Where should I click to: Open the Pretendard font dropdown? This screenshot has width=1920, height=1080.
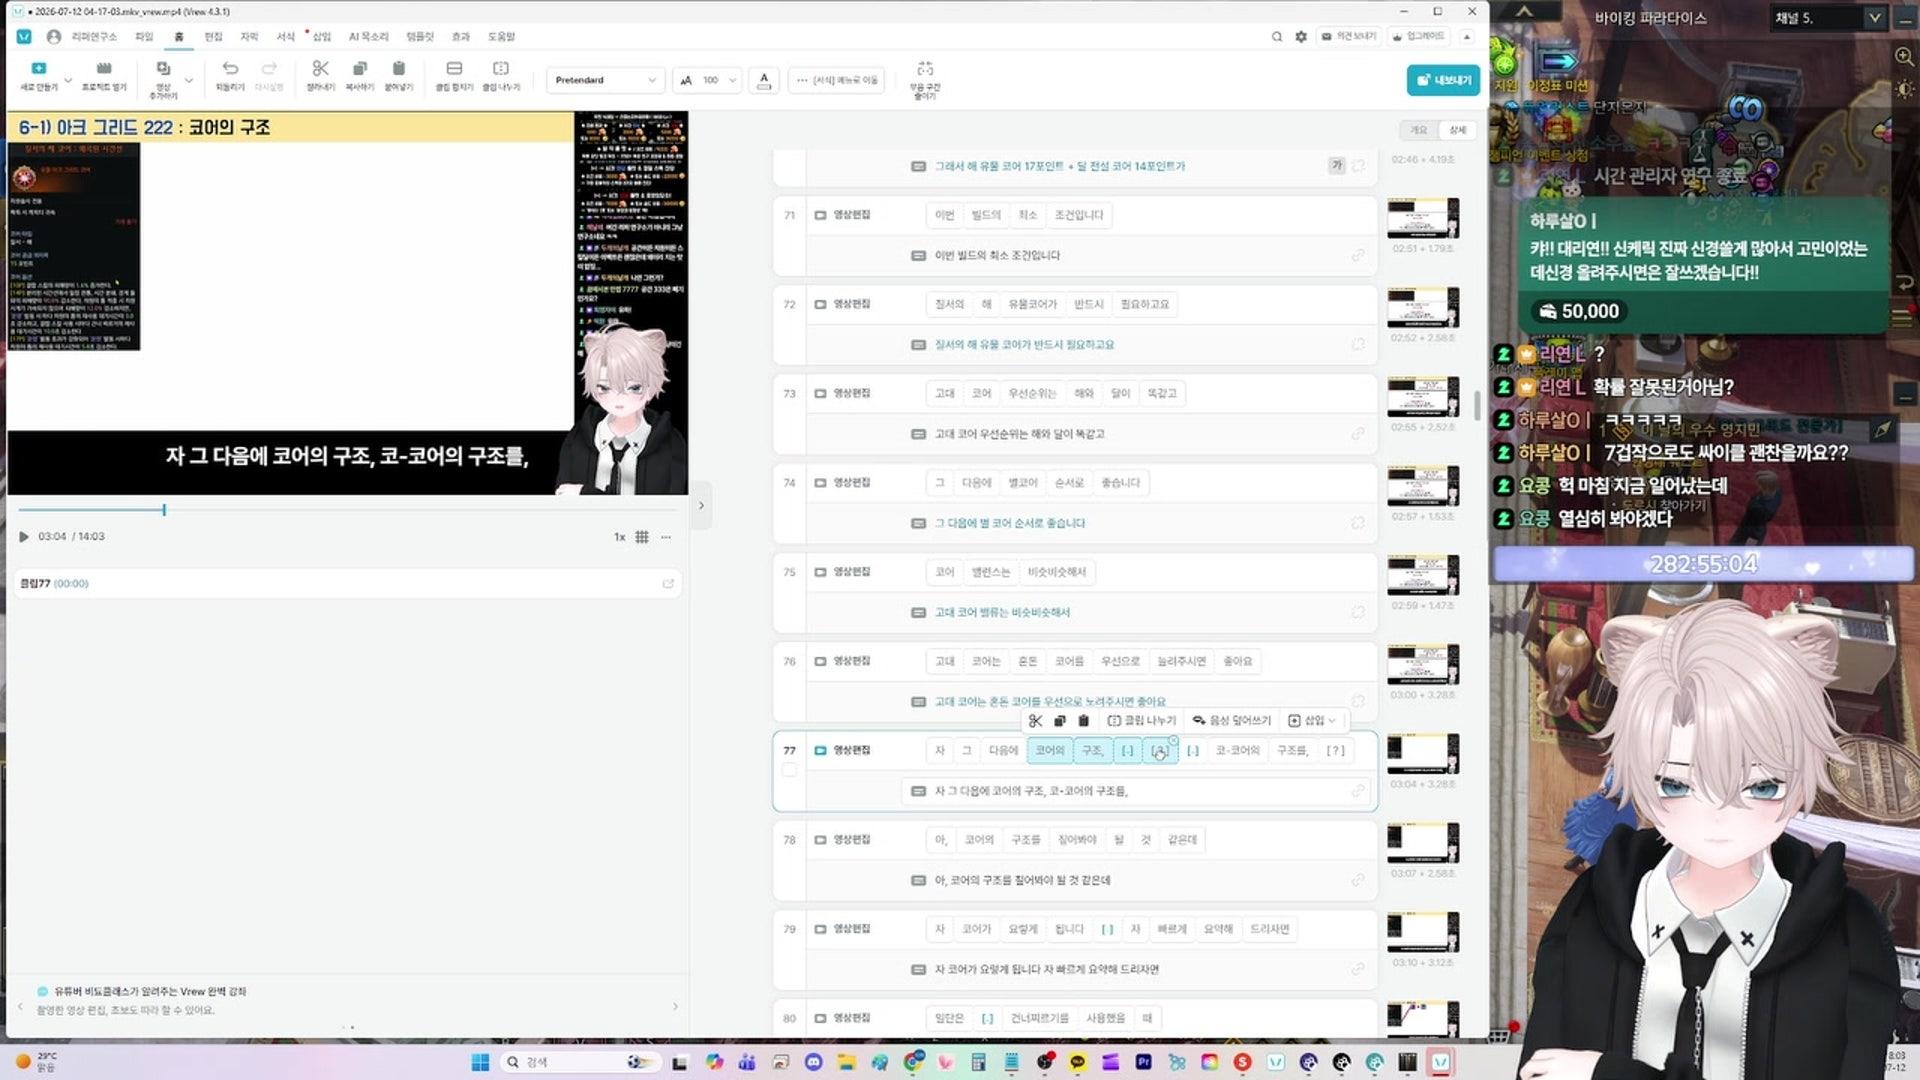click(x=605, y=80)
